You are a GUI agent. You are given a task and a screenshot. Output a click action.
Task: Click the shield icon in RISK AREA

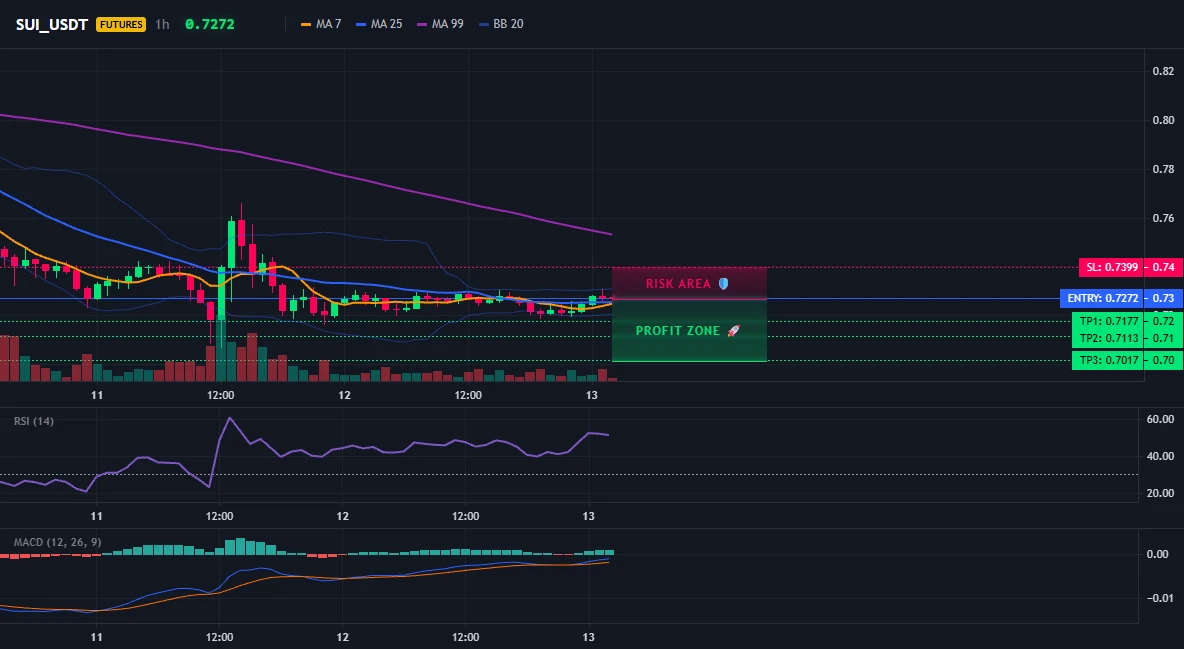click(x=723, y=283)
